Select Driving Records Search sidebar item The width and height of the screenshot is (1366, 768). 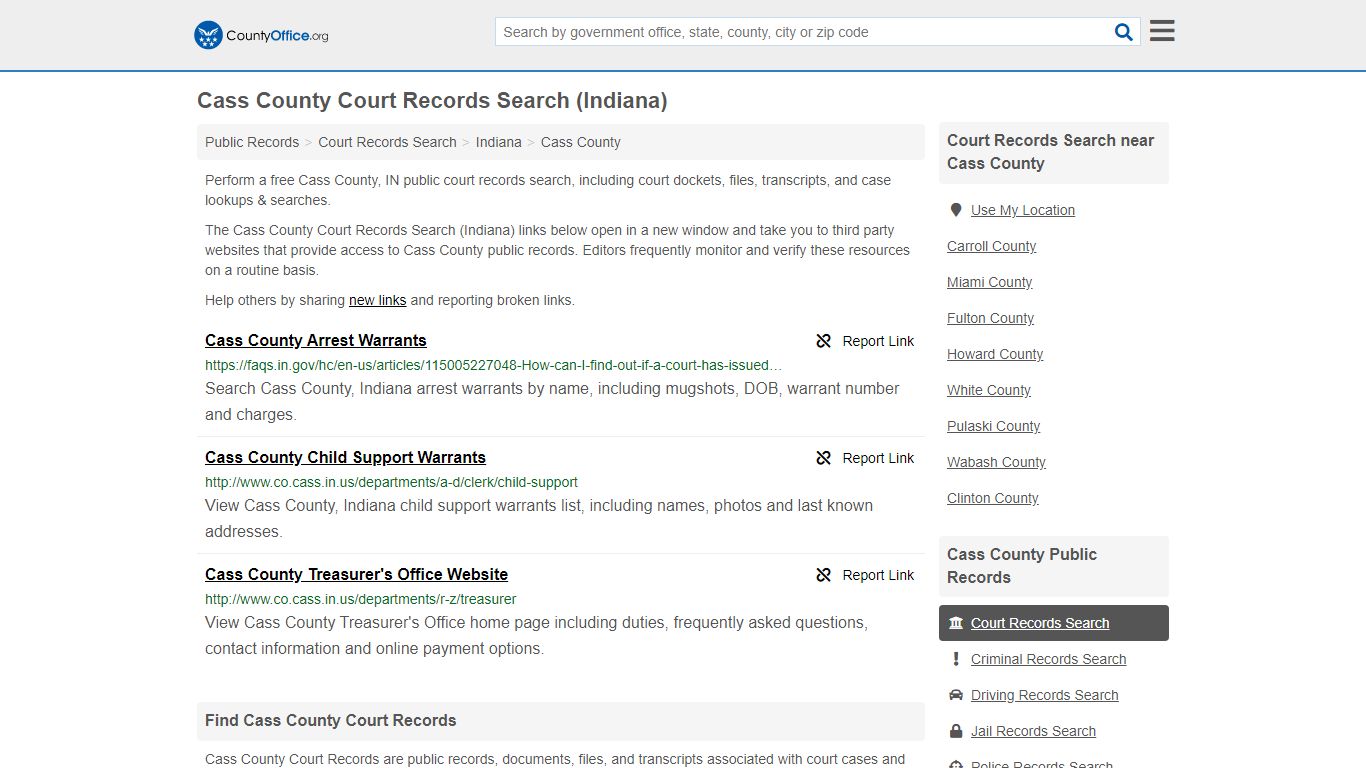(x=1044, y=695)
